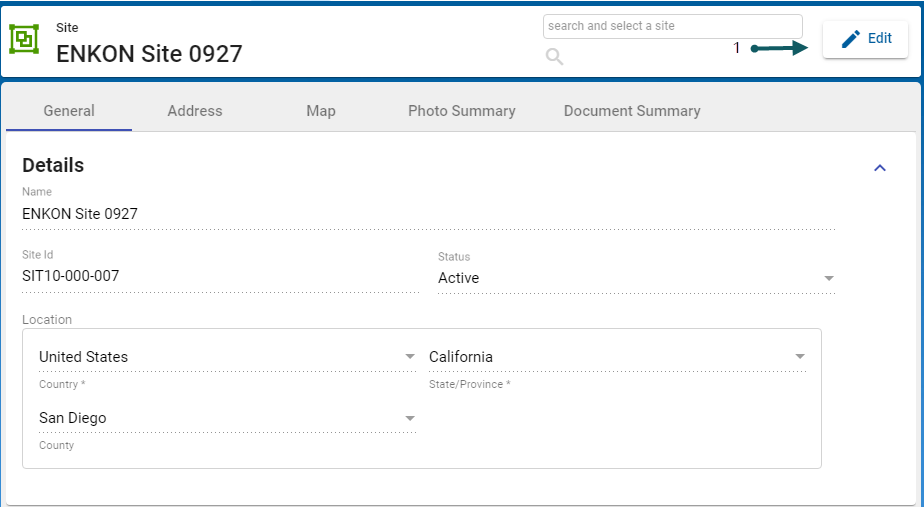Focus the search and select a site box
This screenshot has width=924, height=507.
point(672,26)
